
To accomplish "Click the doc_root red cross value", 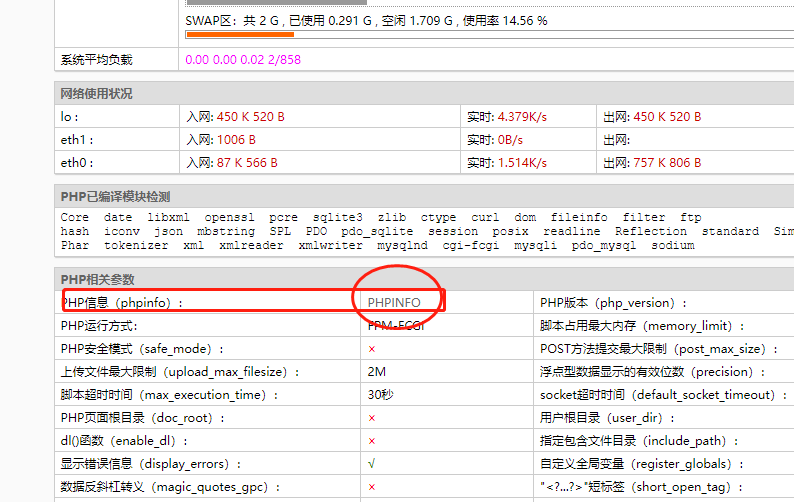I will 372,418.
